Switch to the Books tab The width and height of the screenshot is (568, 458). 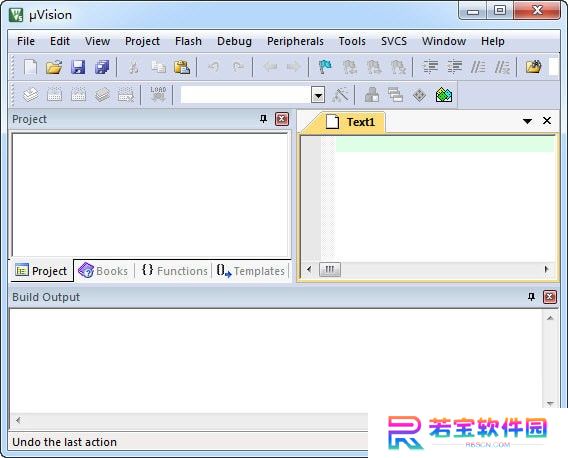(103, 271)
